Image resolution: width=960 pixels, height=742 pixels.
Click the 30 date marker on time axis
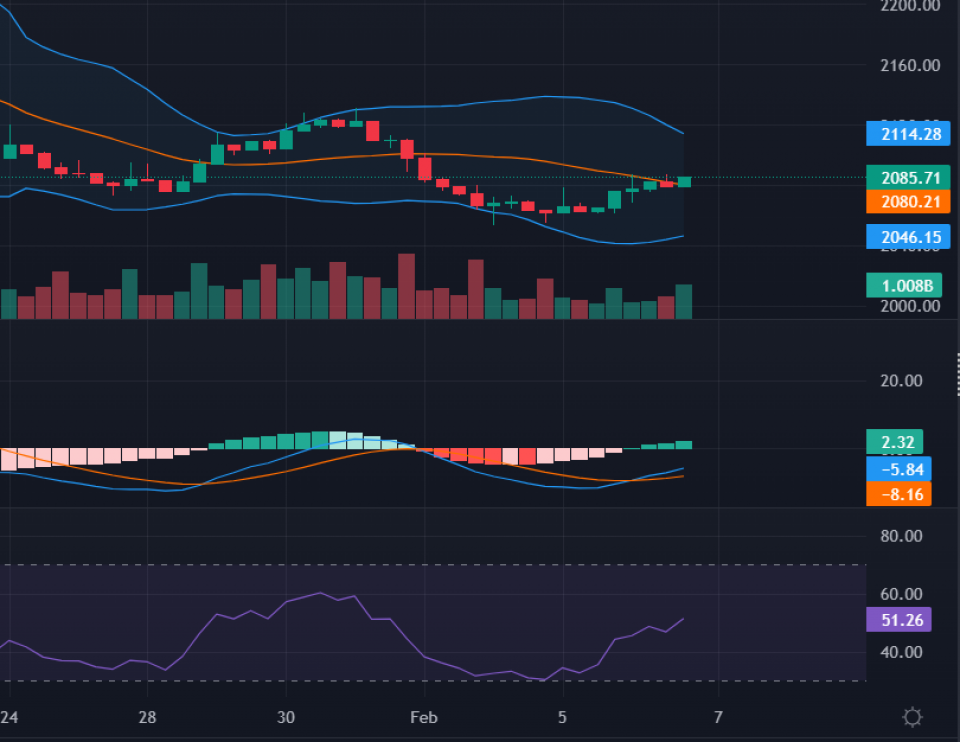(x=286, y=717)
